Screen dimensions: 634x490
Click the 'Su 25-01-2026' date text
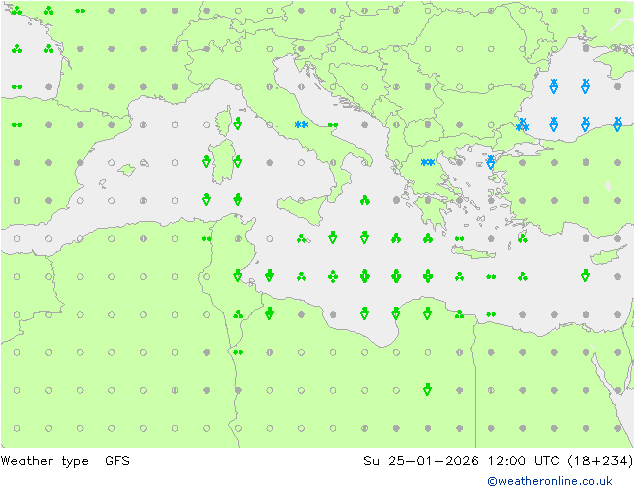[421, 460]
